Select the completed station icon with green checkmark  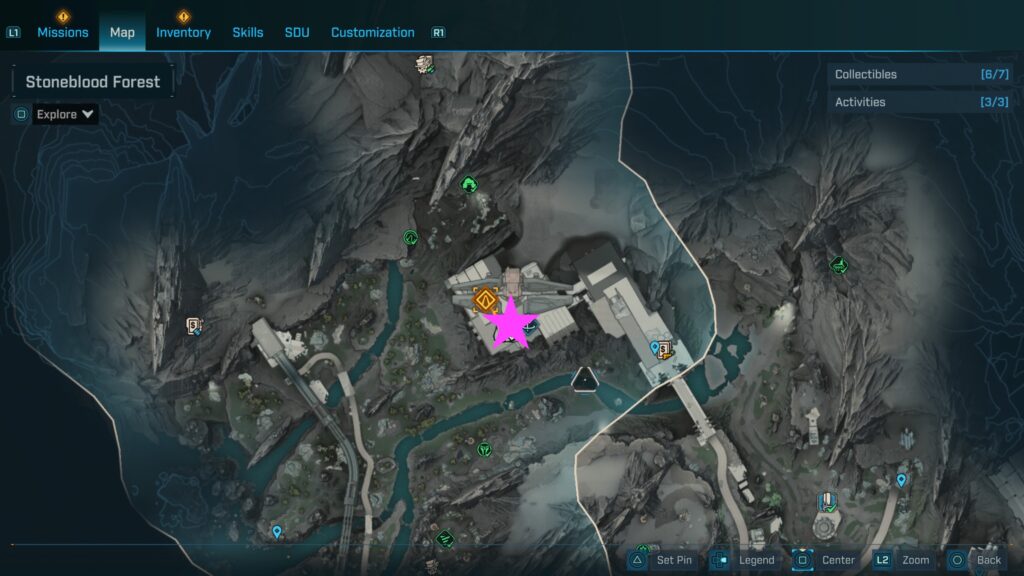pyautogui.click(x=826, y=502)
